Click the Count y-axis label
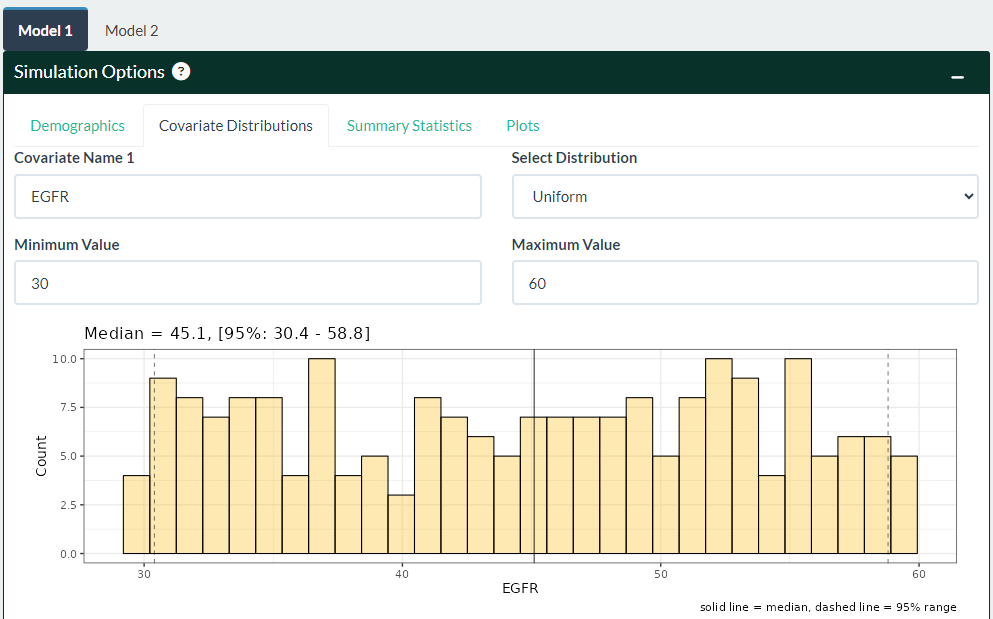This screenshot has height=619, width=993. 41,455
